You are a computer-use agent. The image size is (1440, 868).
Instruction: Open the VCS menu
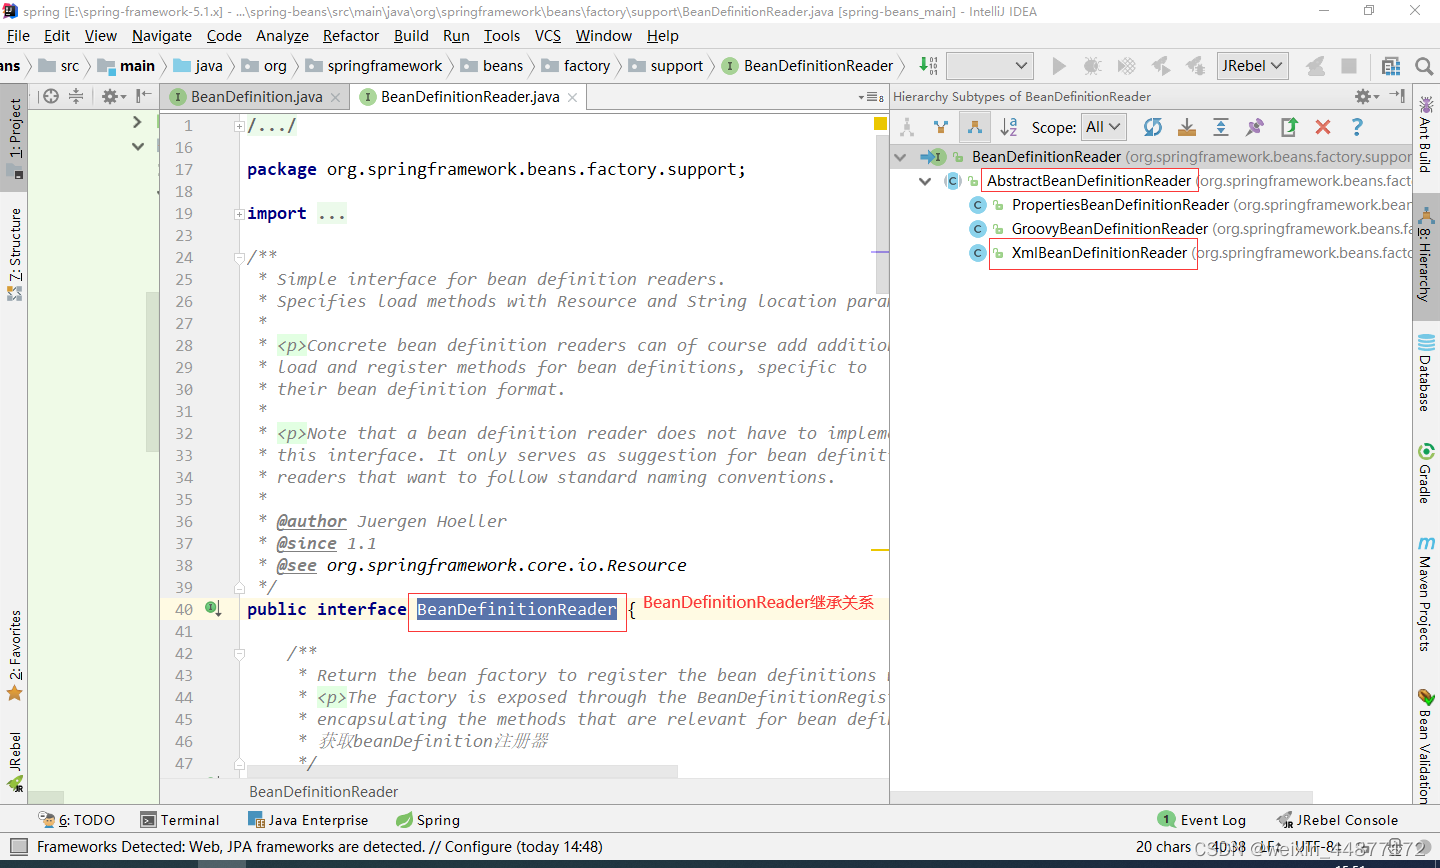pos(548,36)
